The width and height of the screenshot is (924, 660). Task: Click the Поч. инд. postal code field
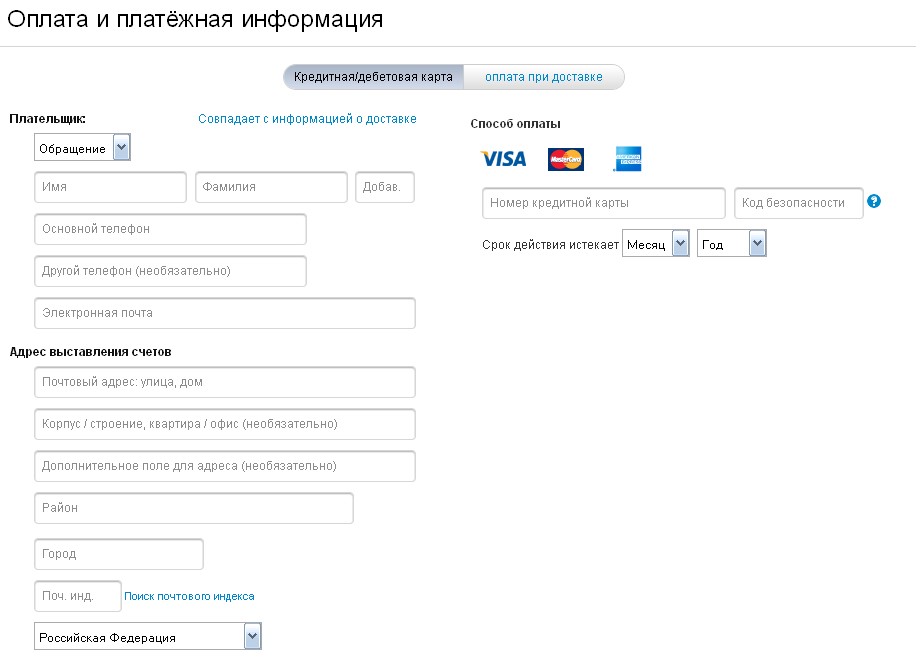click(x=77, y=596)
